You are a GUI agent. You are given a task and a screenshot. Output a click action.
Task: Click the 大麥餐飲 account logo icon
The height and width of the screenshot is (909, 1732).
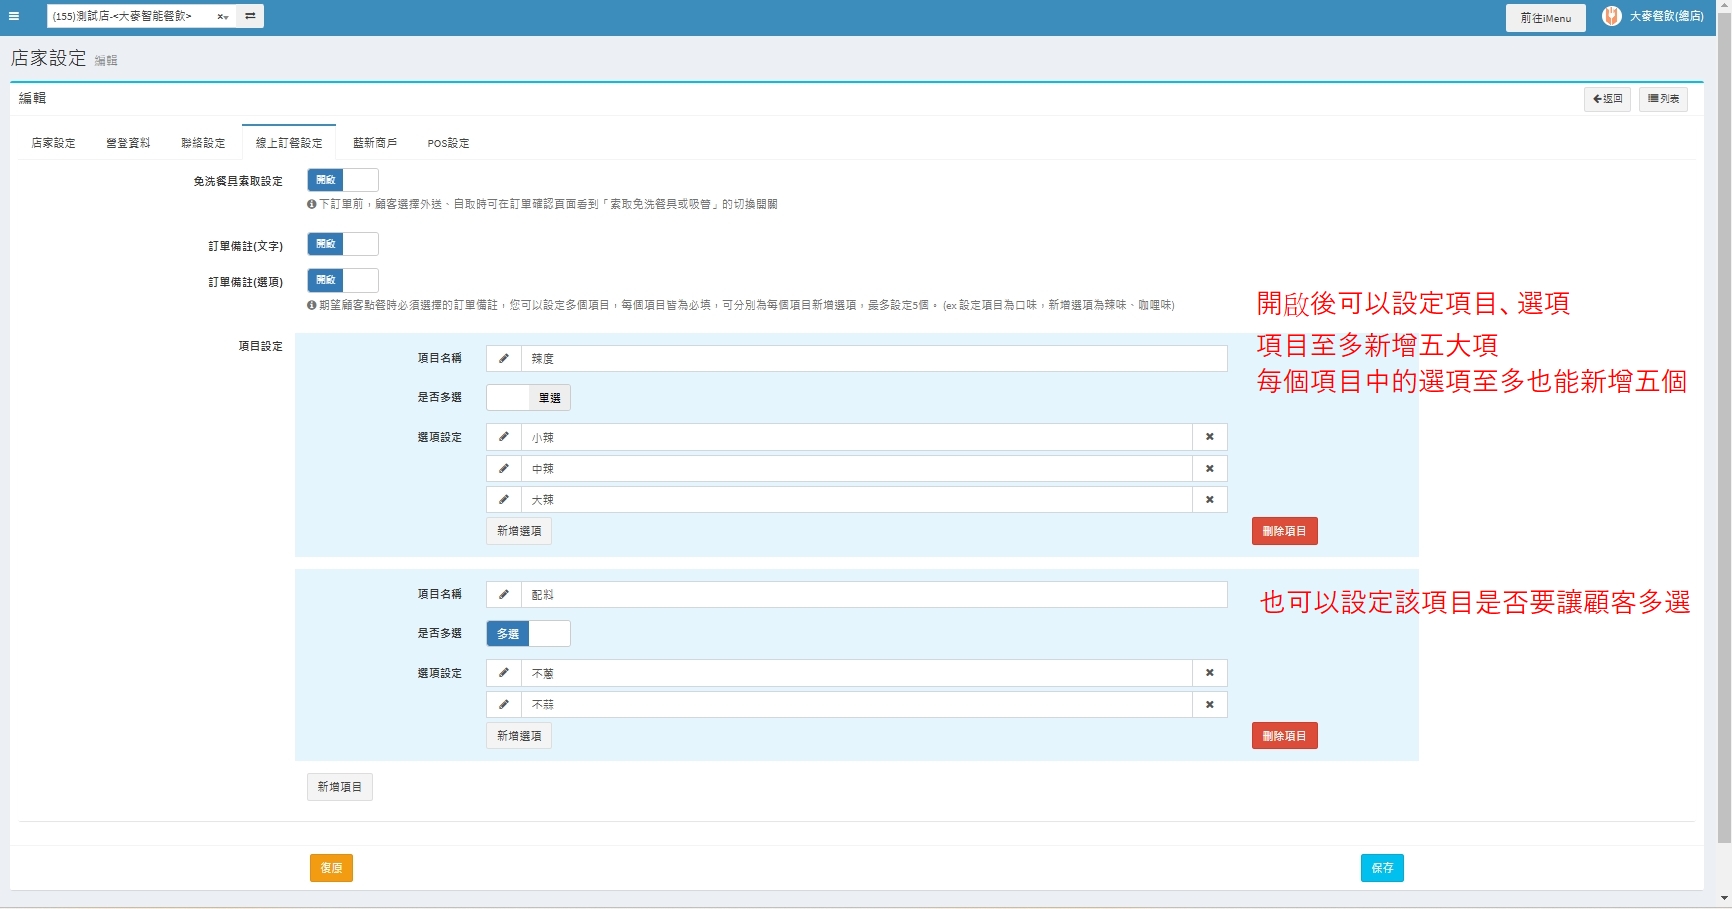[x=1611, y=16]
